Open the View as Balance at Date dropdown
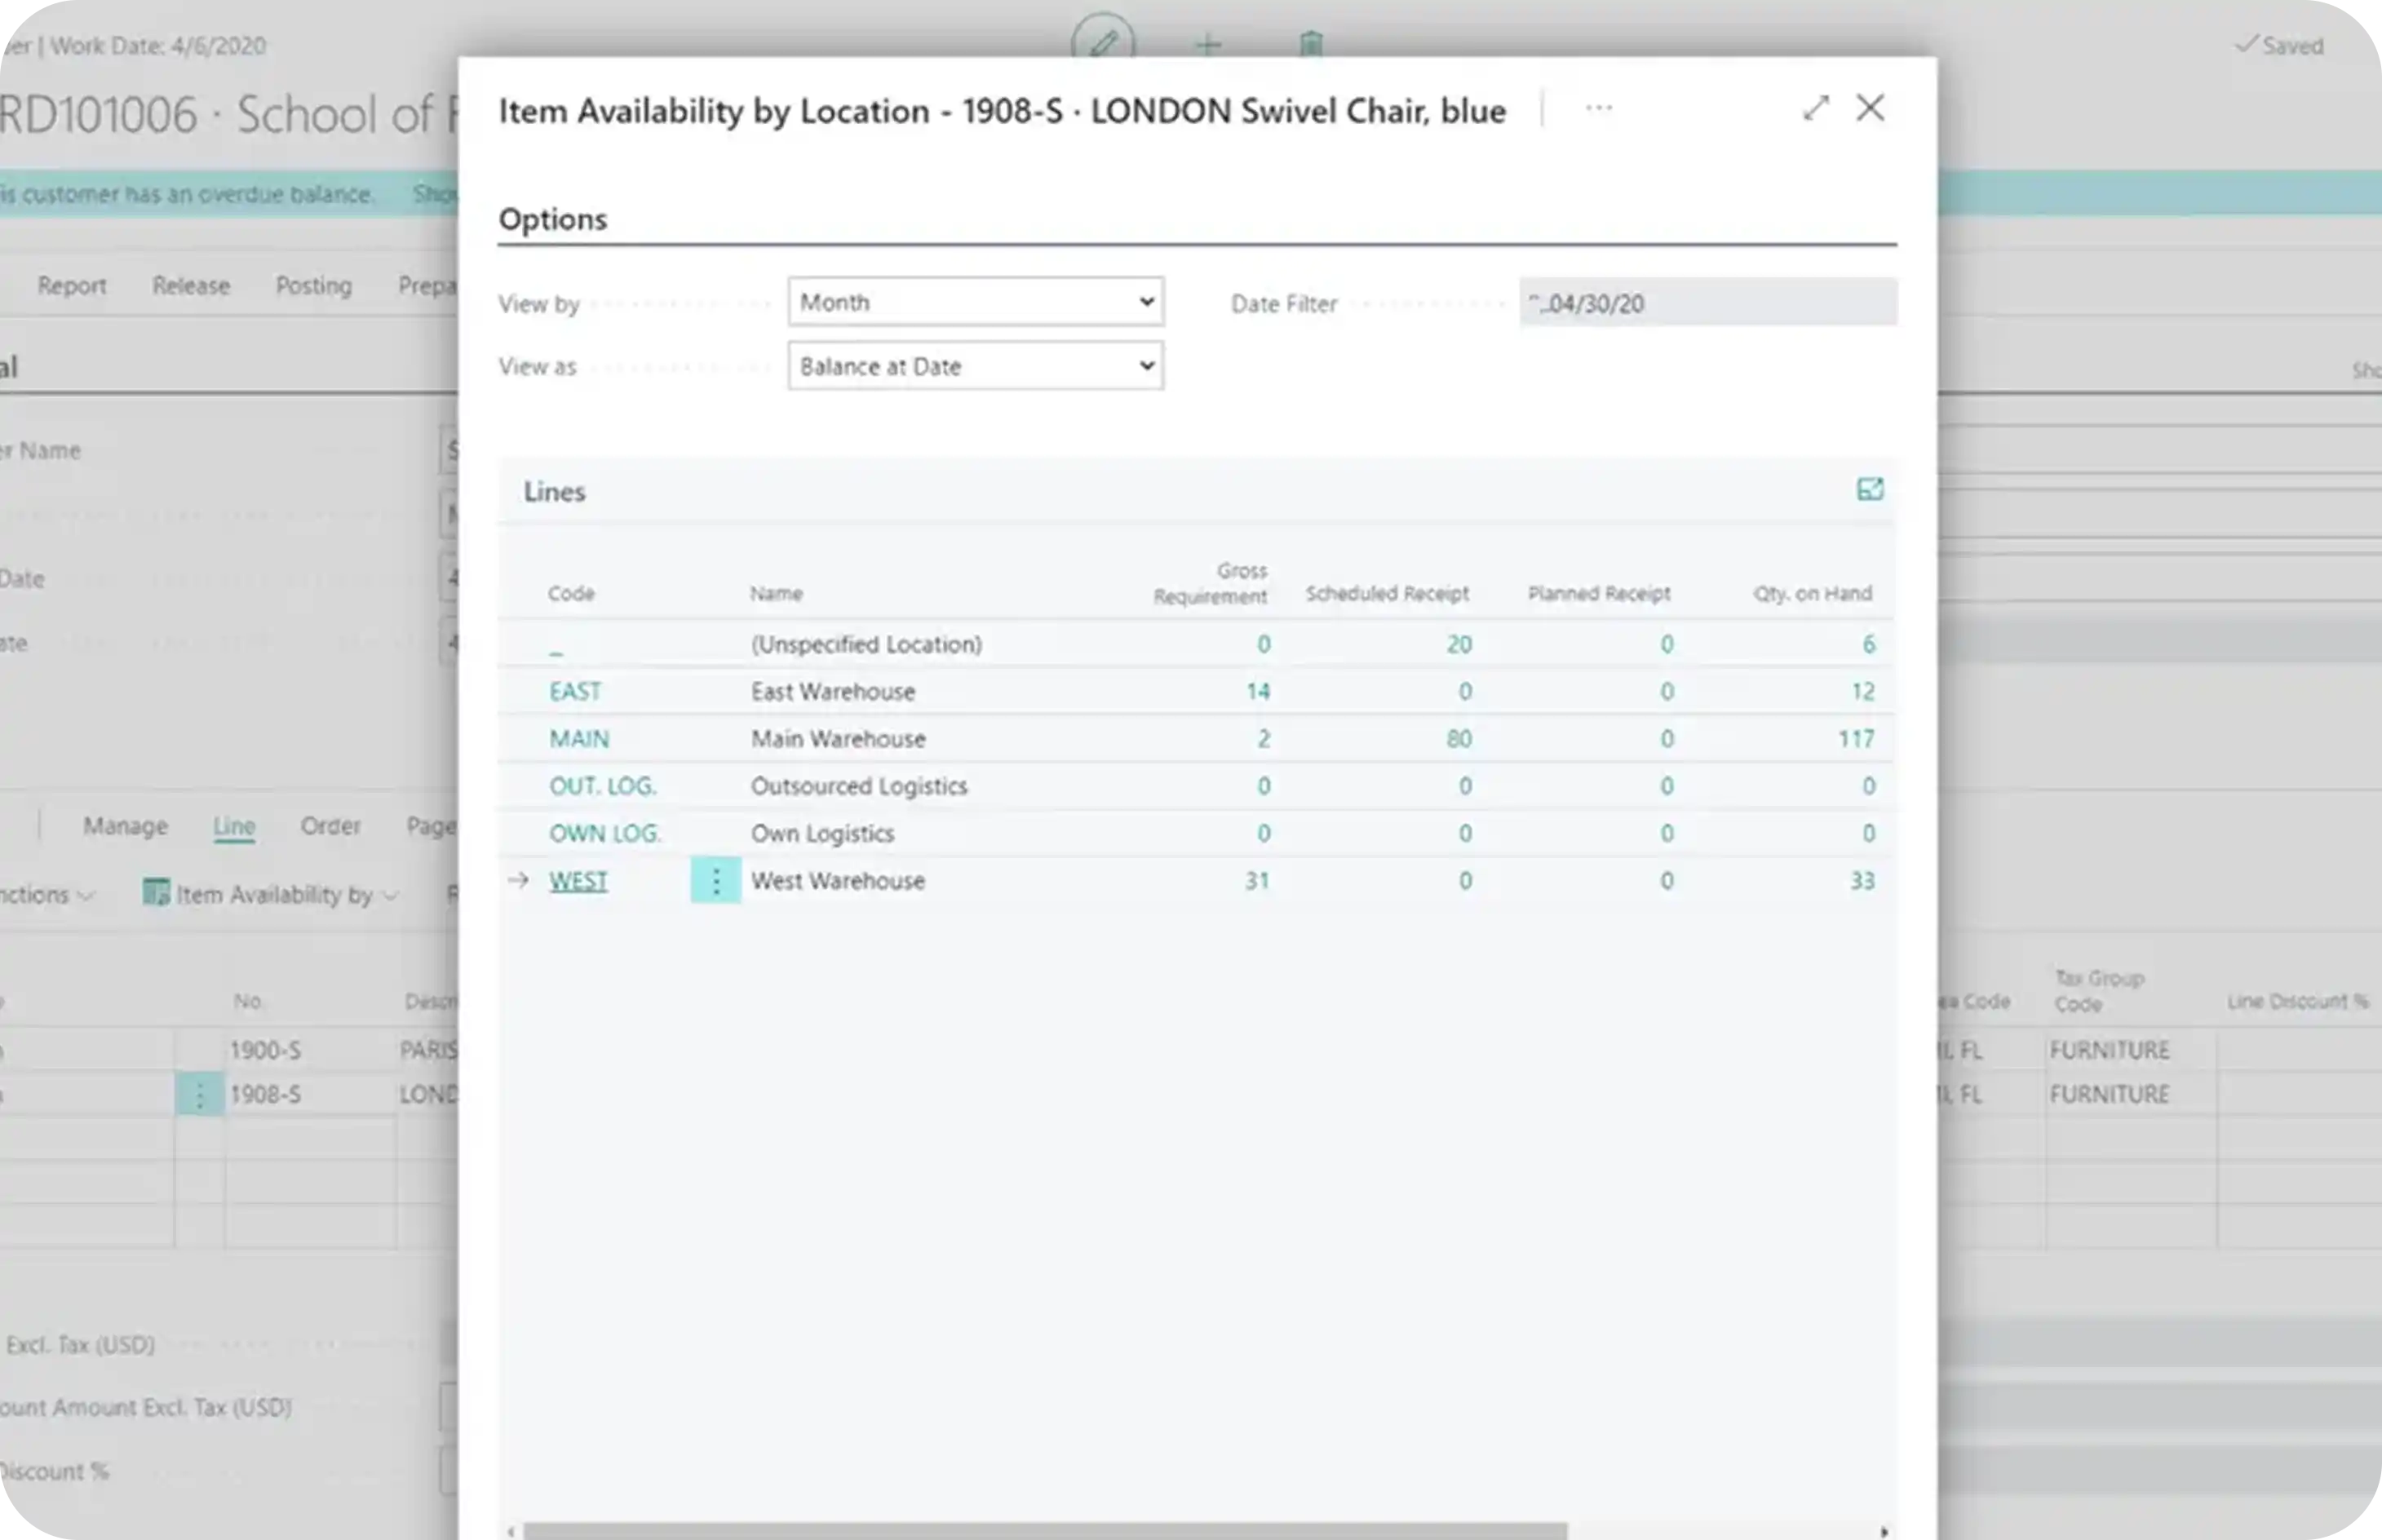2382x1540 pixels. coord(975,366)
